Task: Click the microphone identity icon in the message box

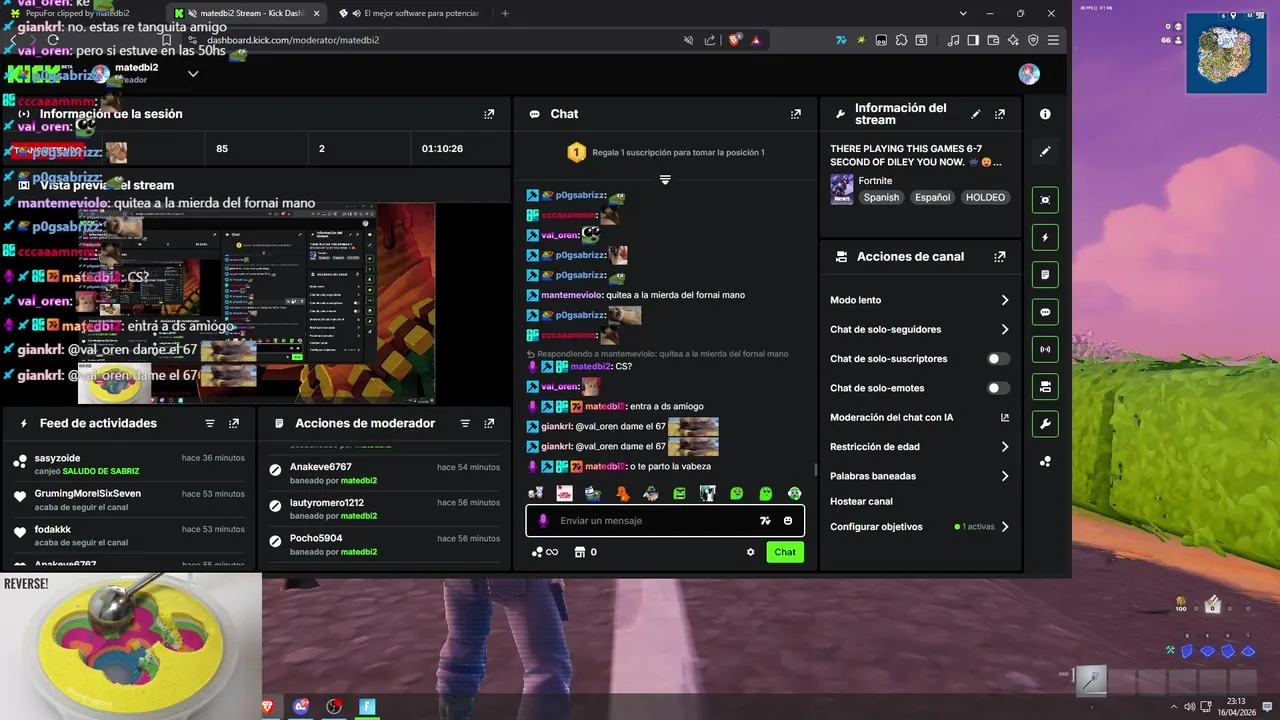Action: coord(544,521)
